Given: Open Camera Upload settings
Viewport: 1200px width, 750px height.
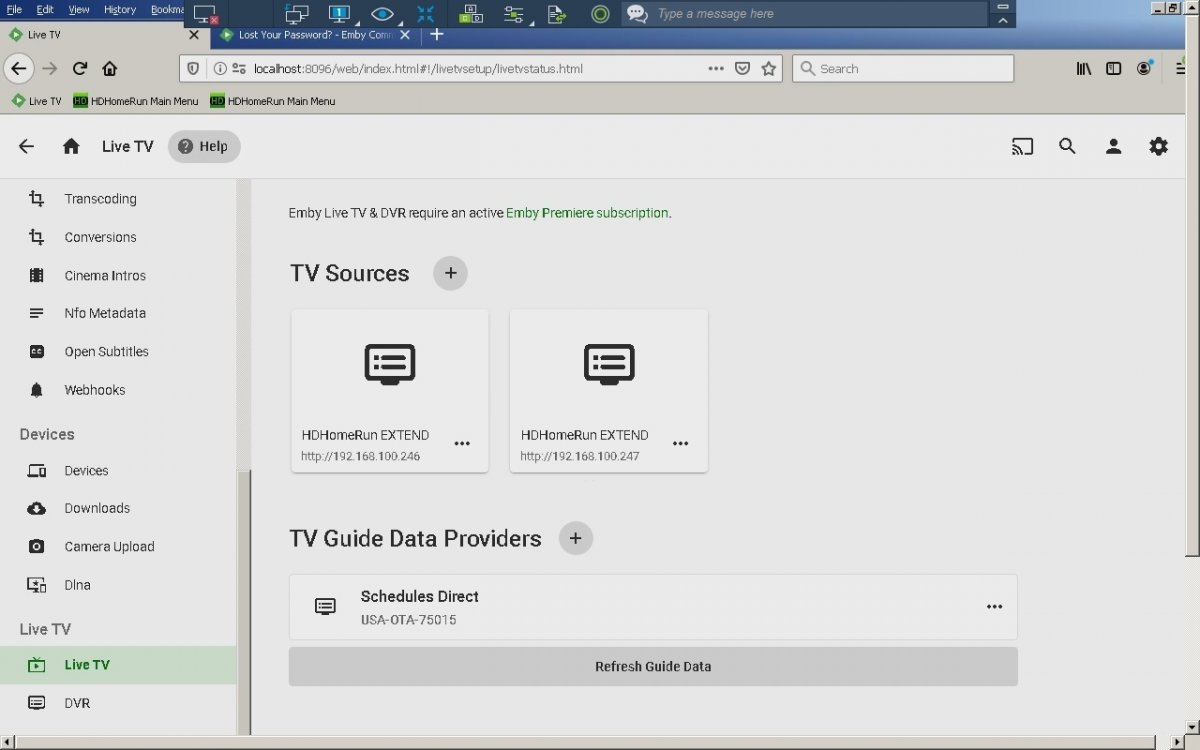Looking at the screenshot, I should (x=118, y=546).
